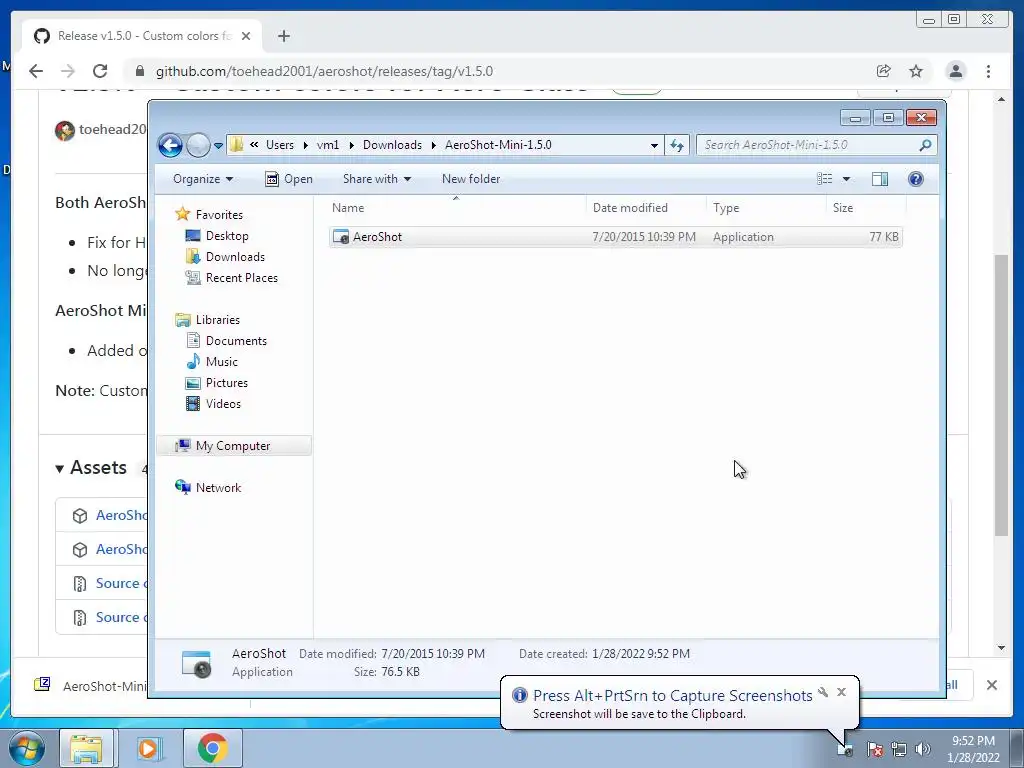Click the search magnifier icon in Explorer
Viewport: 1024px width, 768px height.
(x=925, y=145)
